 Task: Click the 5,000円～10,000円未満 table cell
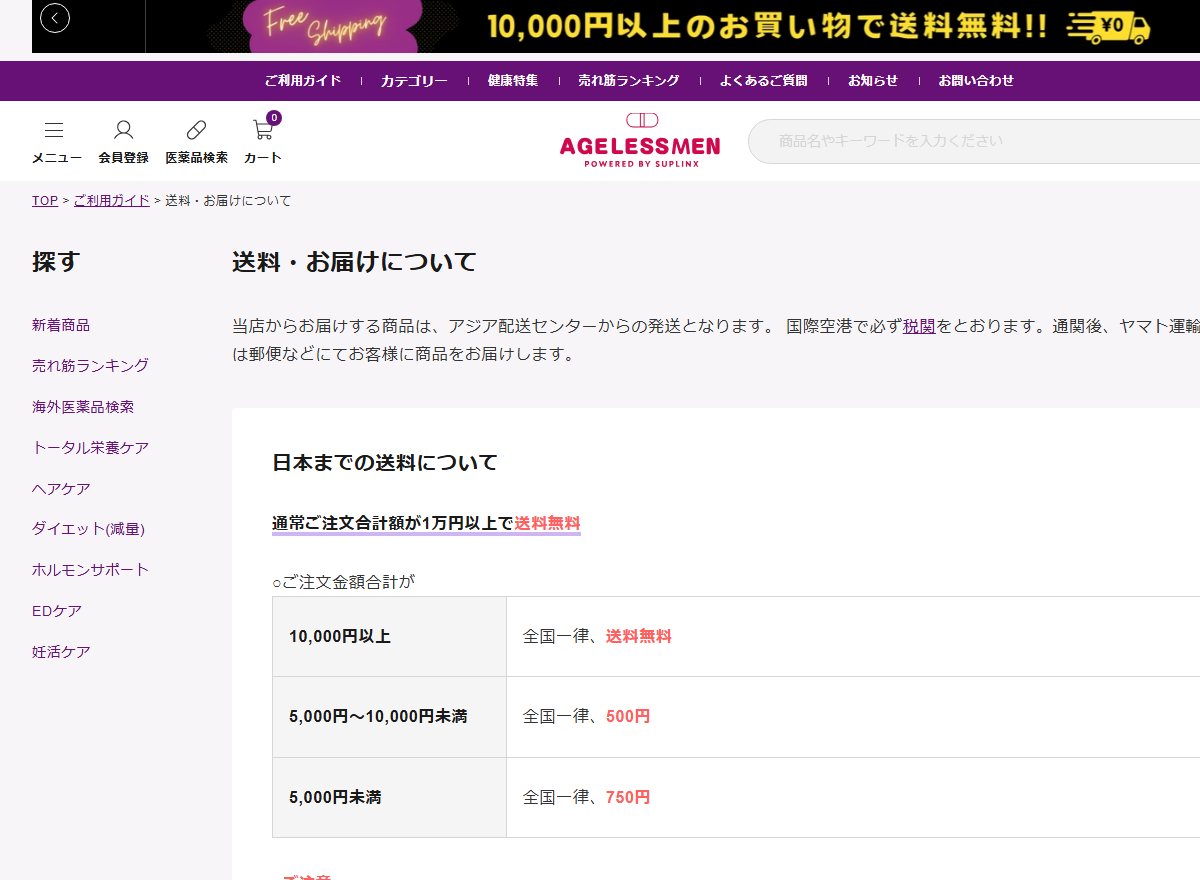390,717
